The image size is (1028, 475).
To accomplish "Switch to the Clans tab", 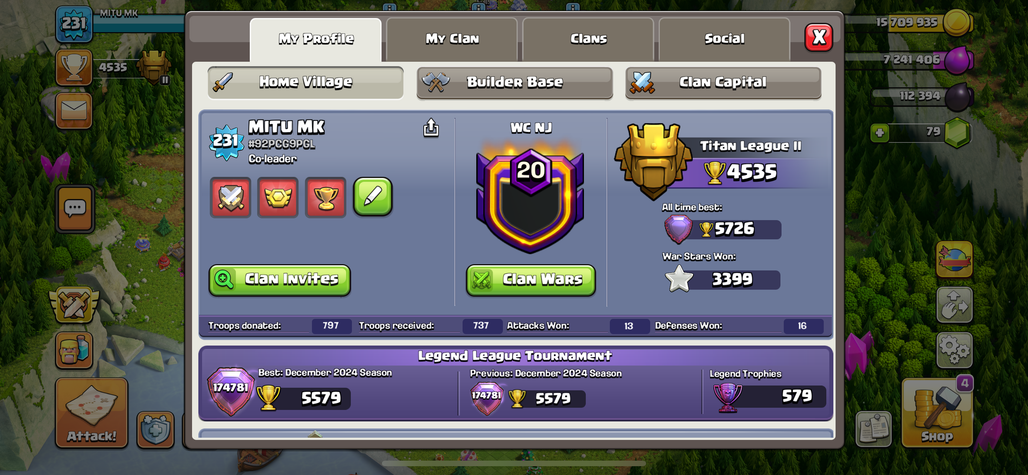I will pyautogui.click(x=588, y=39).
